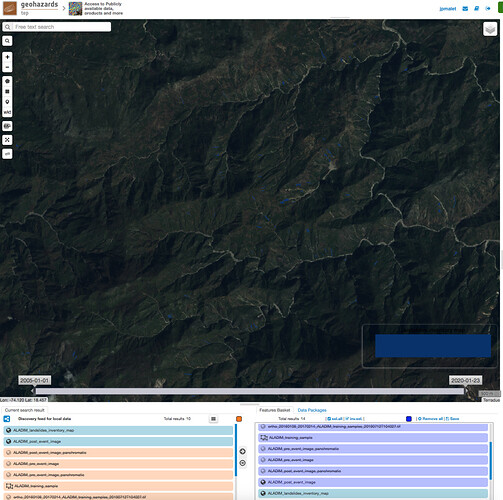Viewport: 503px width, 500px height.
Task: Select the place marker point tool
Action: [x=7, y=102]
